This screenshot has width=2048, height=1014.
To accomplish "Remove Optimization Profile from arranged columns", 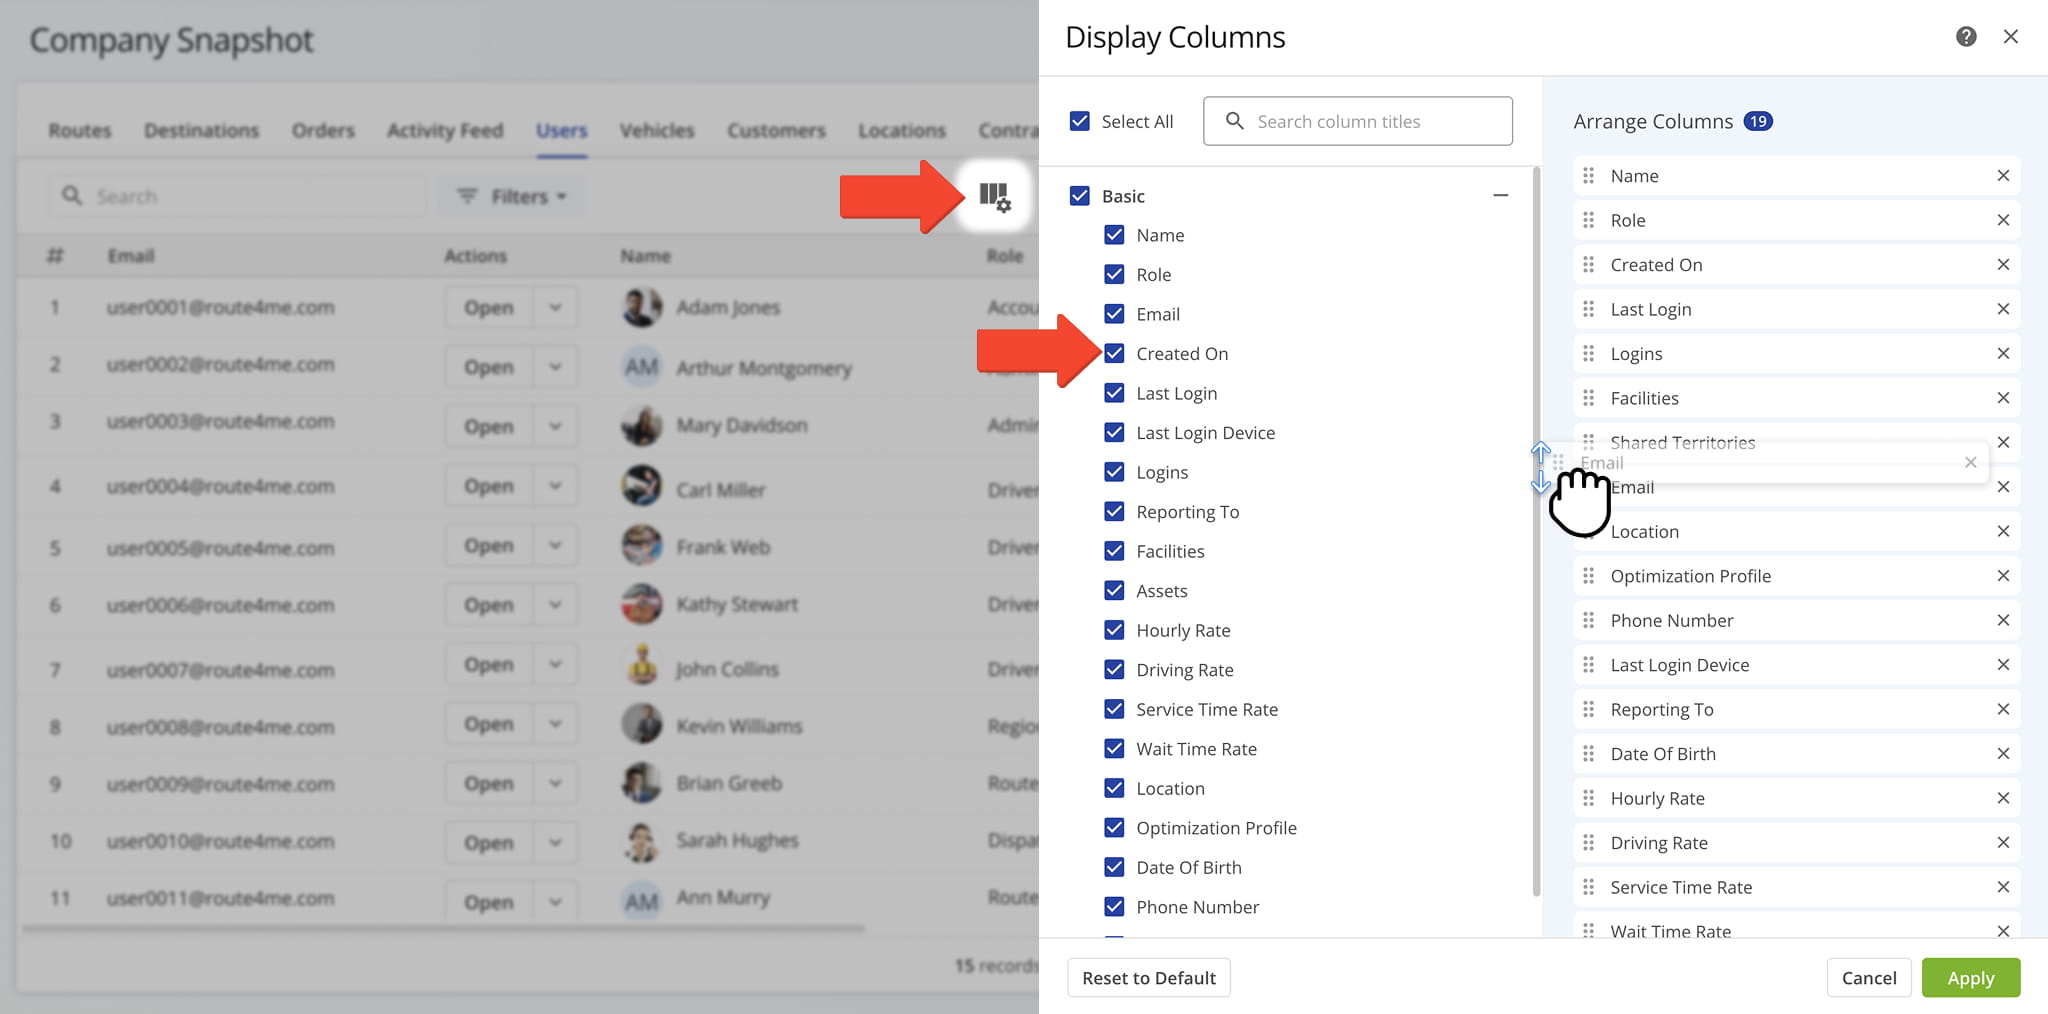I will [2003, 576].
